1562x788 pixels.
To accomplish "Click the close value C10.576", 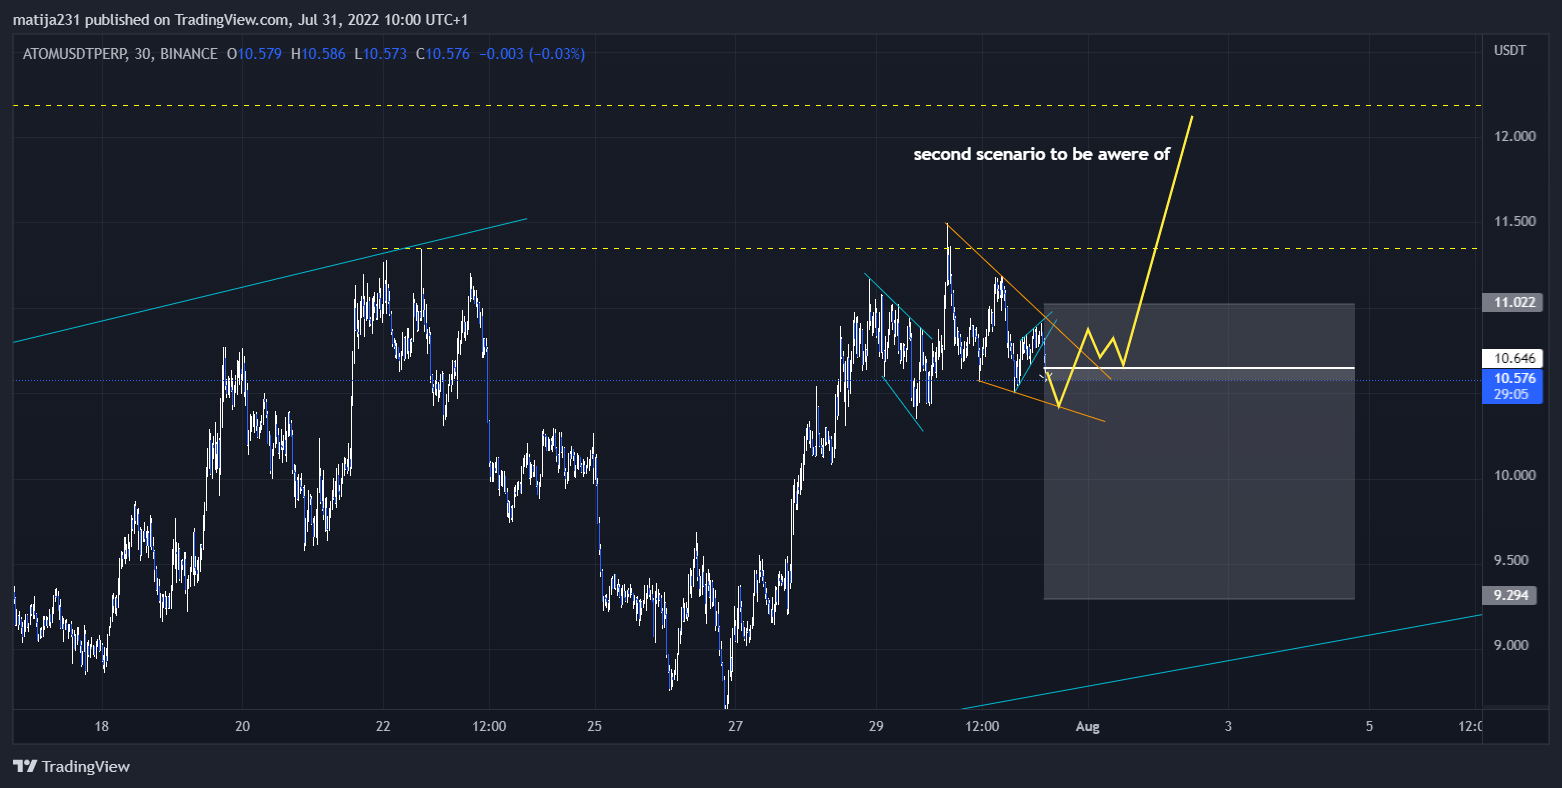I will click(x=442, y=54).
